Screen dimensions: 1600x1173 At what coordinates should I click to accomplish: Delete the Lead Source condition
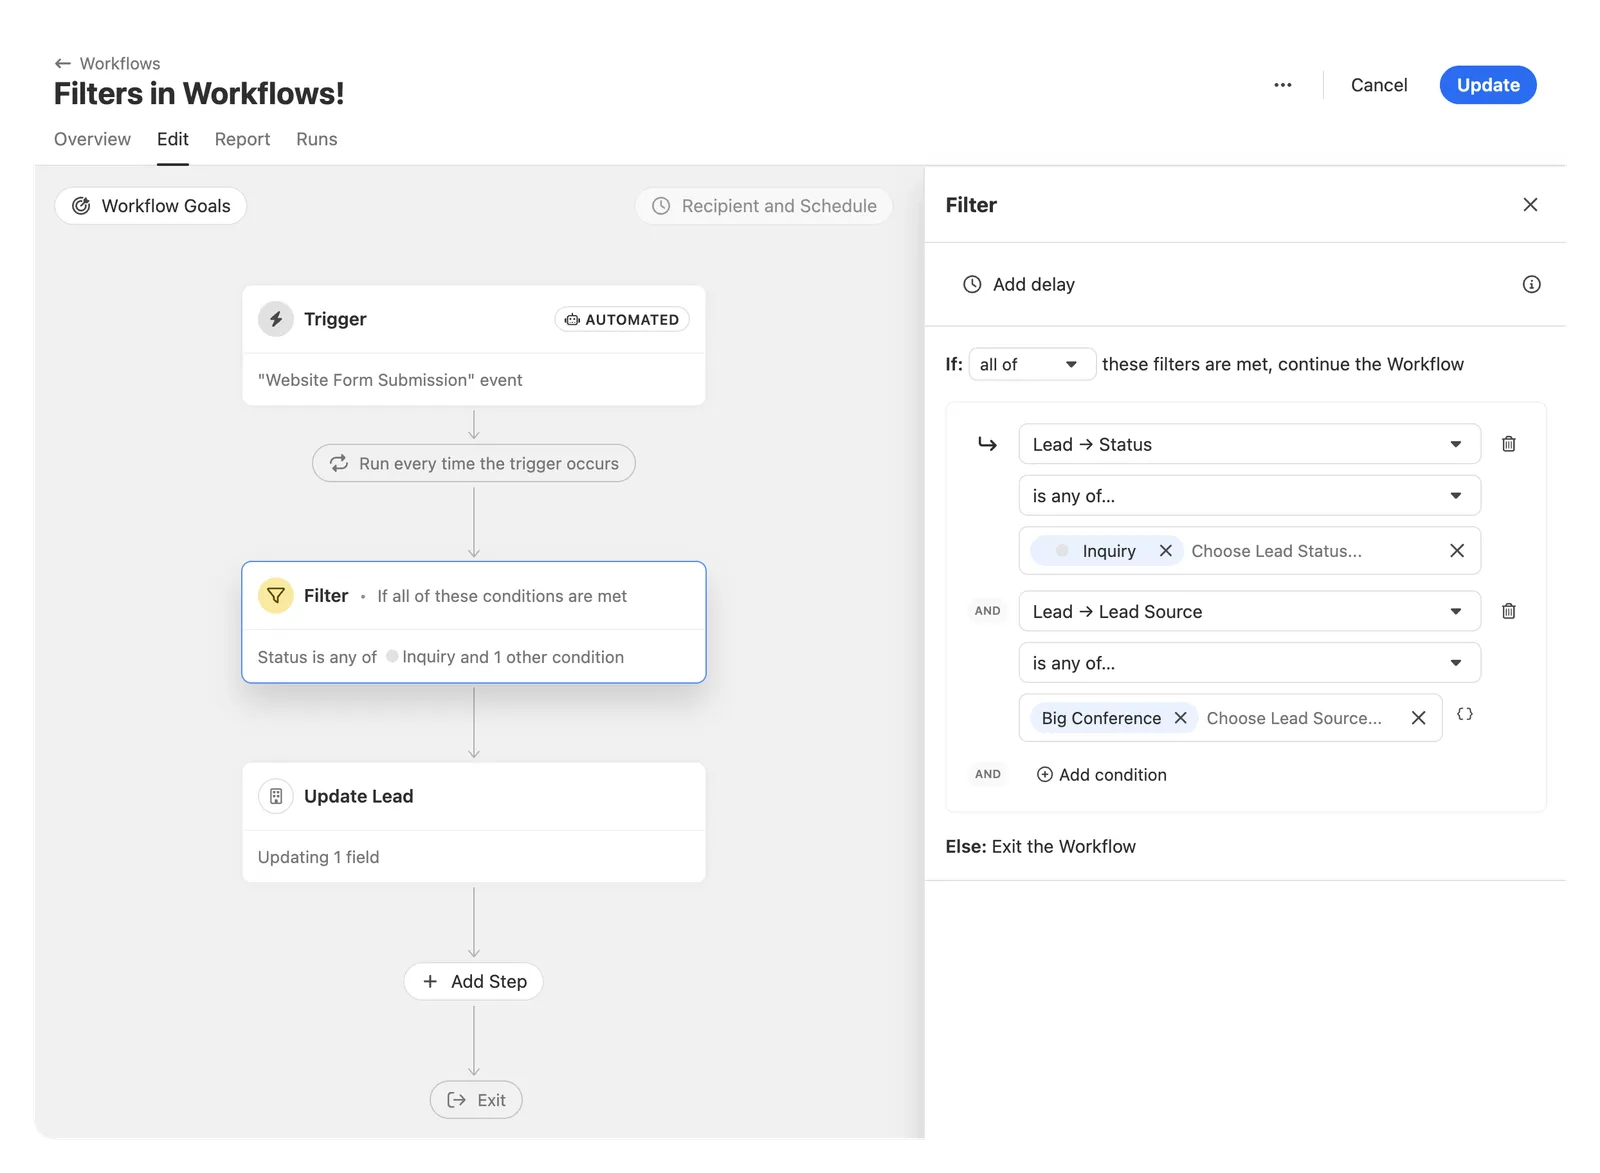1508,611
